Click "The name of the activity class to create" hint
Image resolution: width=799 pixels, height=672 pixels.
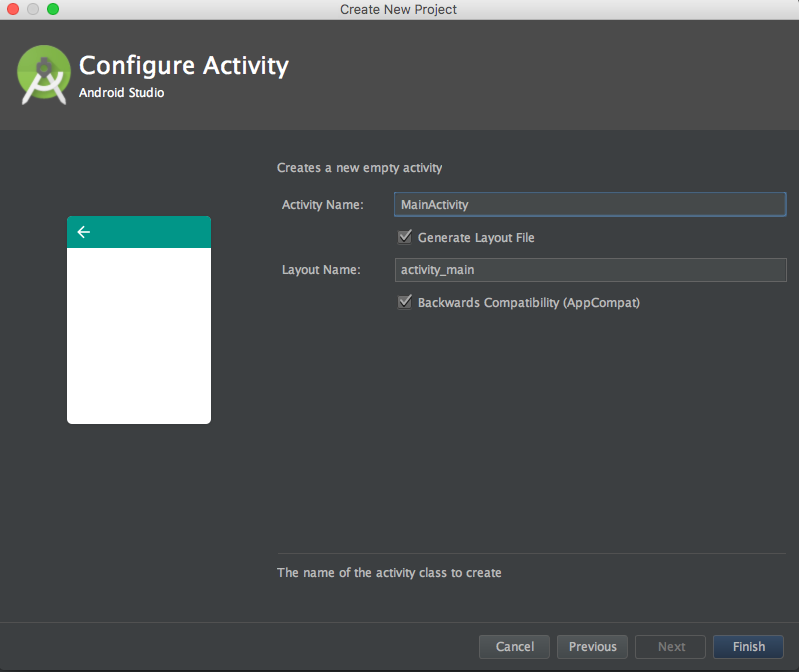coord(389,573)
